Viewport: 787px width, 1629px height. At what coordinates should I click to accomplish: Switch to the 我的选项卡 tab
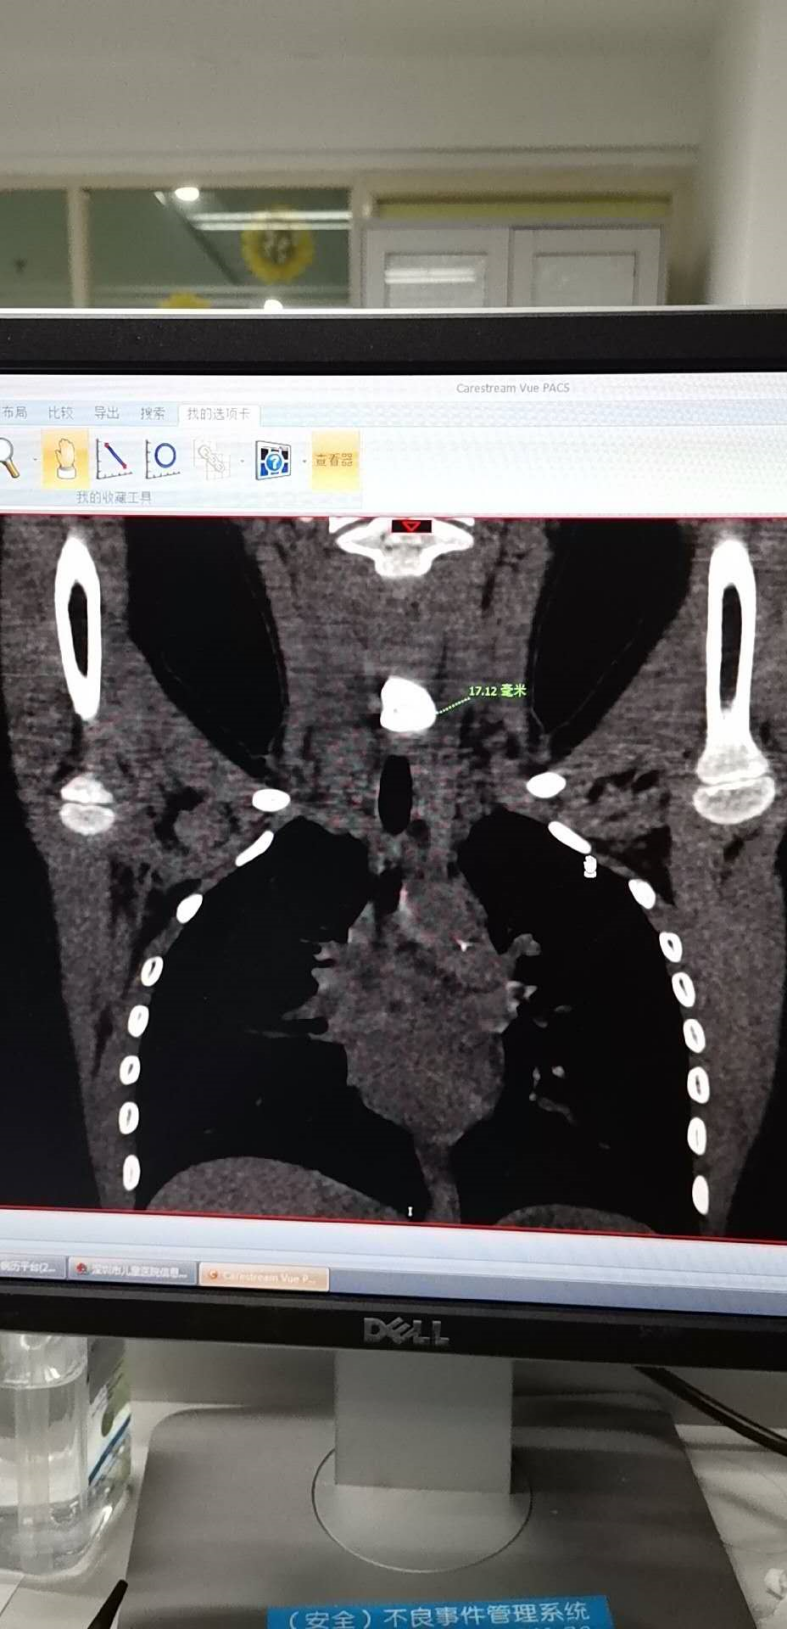(219, 414)
